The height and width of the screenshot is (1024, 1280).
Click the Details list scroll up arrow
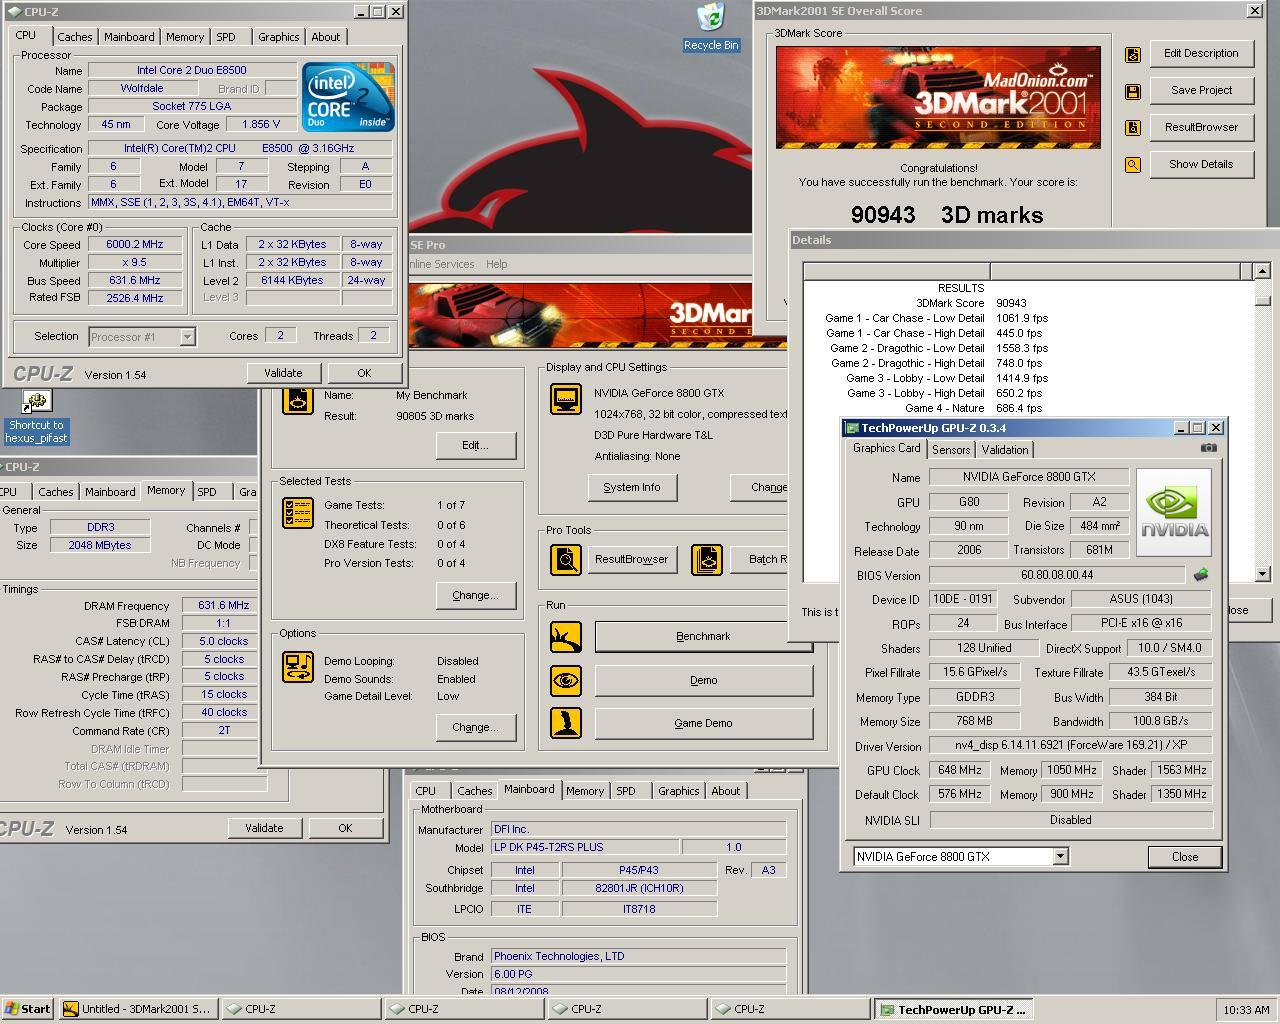tap(1262, 271)
